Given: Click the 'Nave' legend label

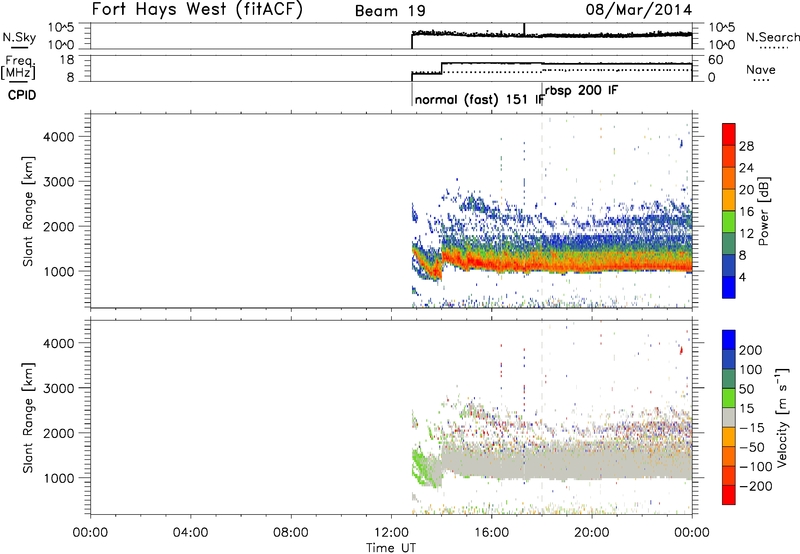Looking at the screenshot, I should [x=761, y=69].
